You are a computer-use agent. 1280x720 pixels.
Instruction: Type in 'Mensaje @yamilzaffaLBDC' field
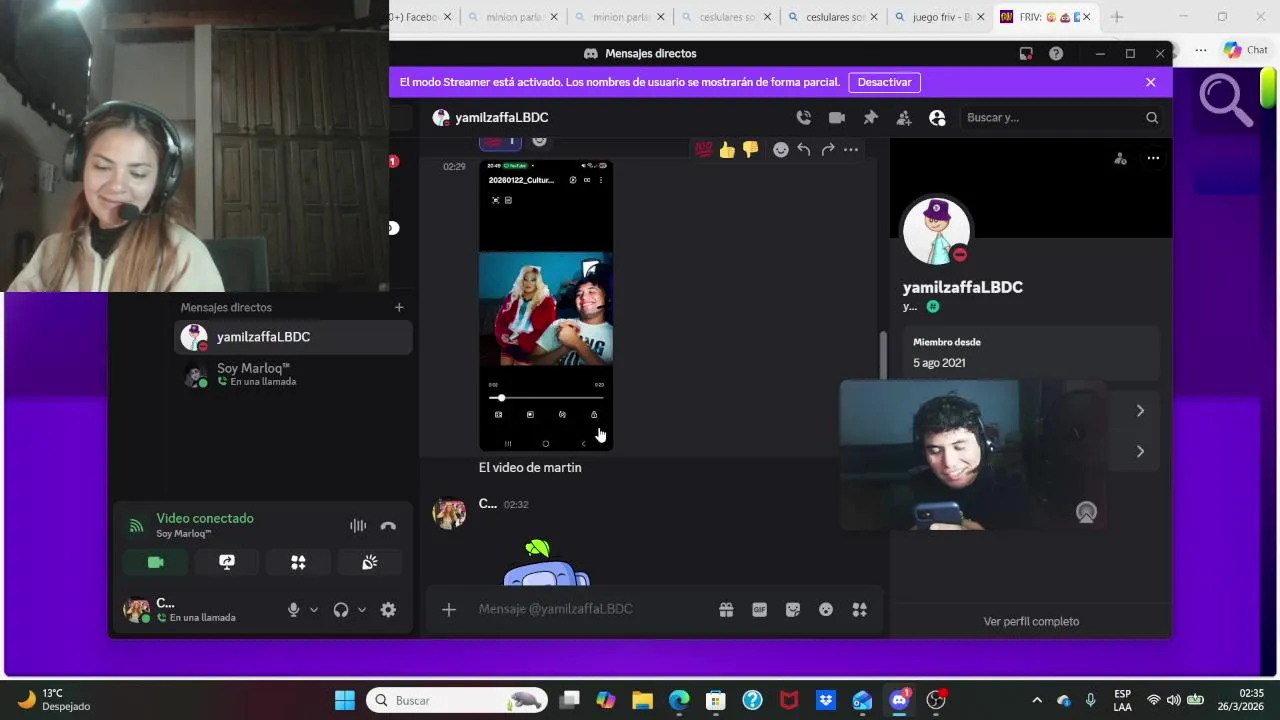pos(590,609)
